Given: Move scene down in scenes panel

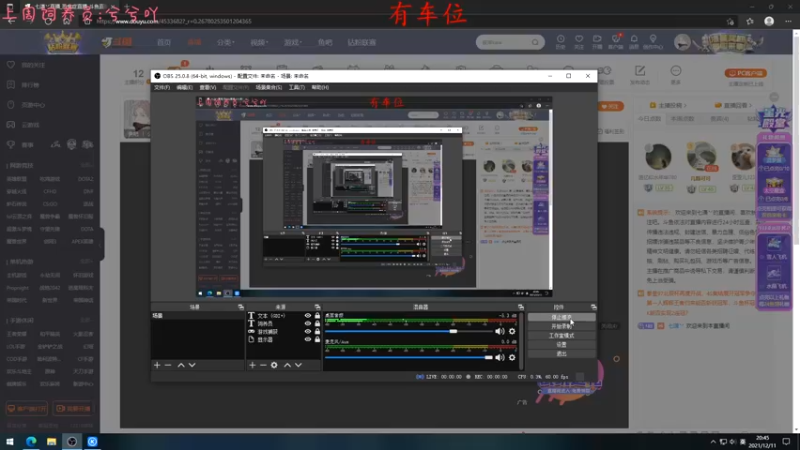Looking at the screenshot, I should coord(192,365).
